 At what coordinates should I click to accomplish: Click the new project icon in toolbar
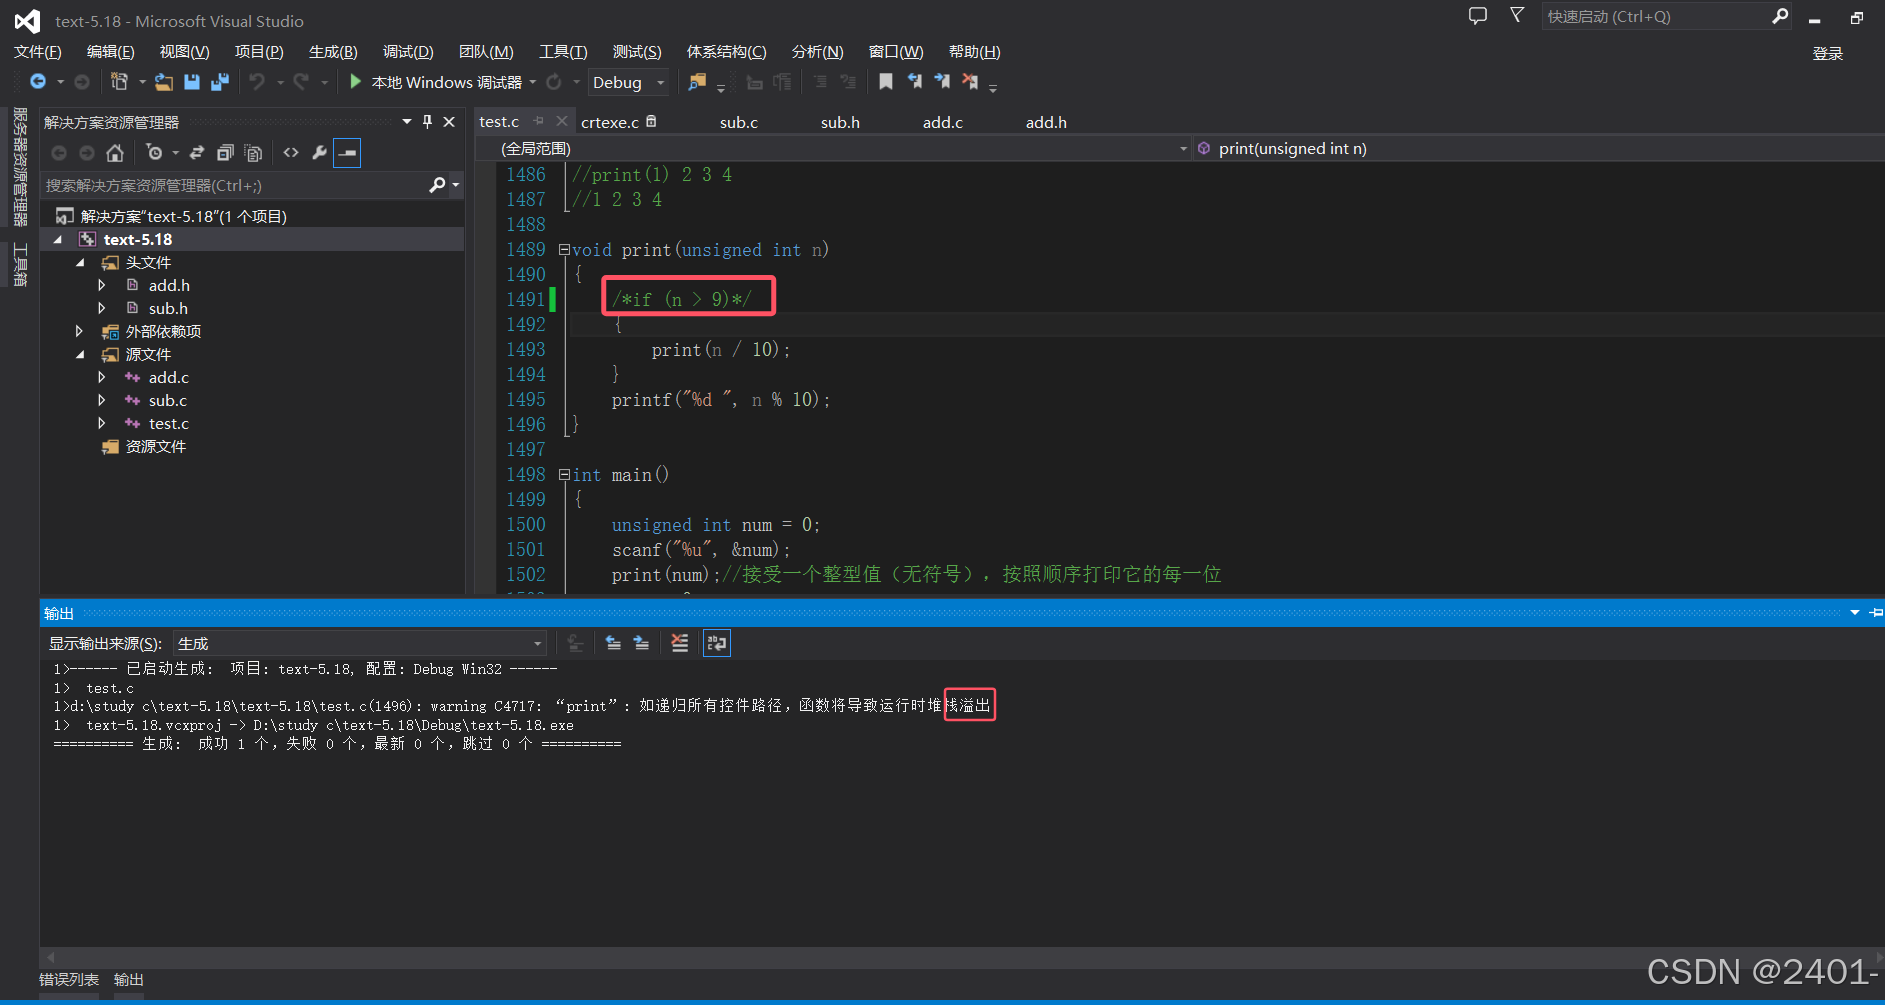[x=120, y=82]
